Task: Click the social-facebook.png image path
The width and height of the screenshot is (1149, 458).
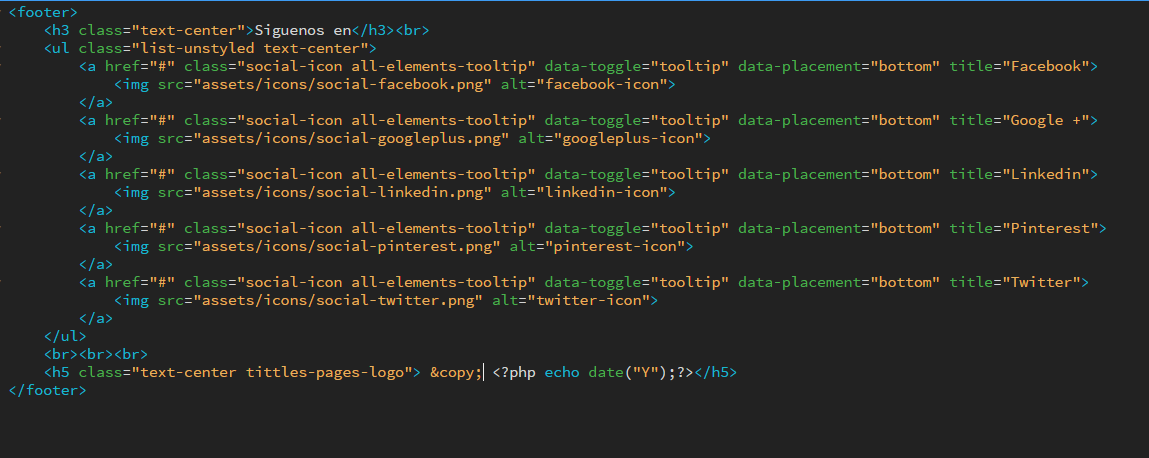Action: pyautogui.click(x=342, y=84)
